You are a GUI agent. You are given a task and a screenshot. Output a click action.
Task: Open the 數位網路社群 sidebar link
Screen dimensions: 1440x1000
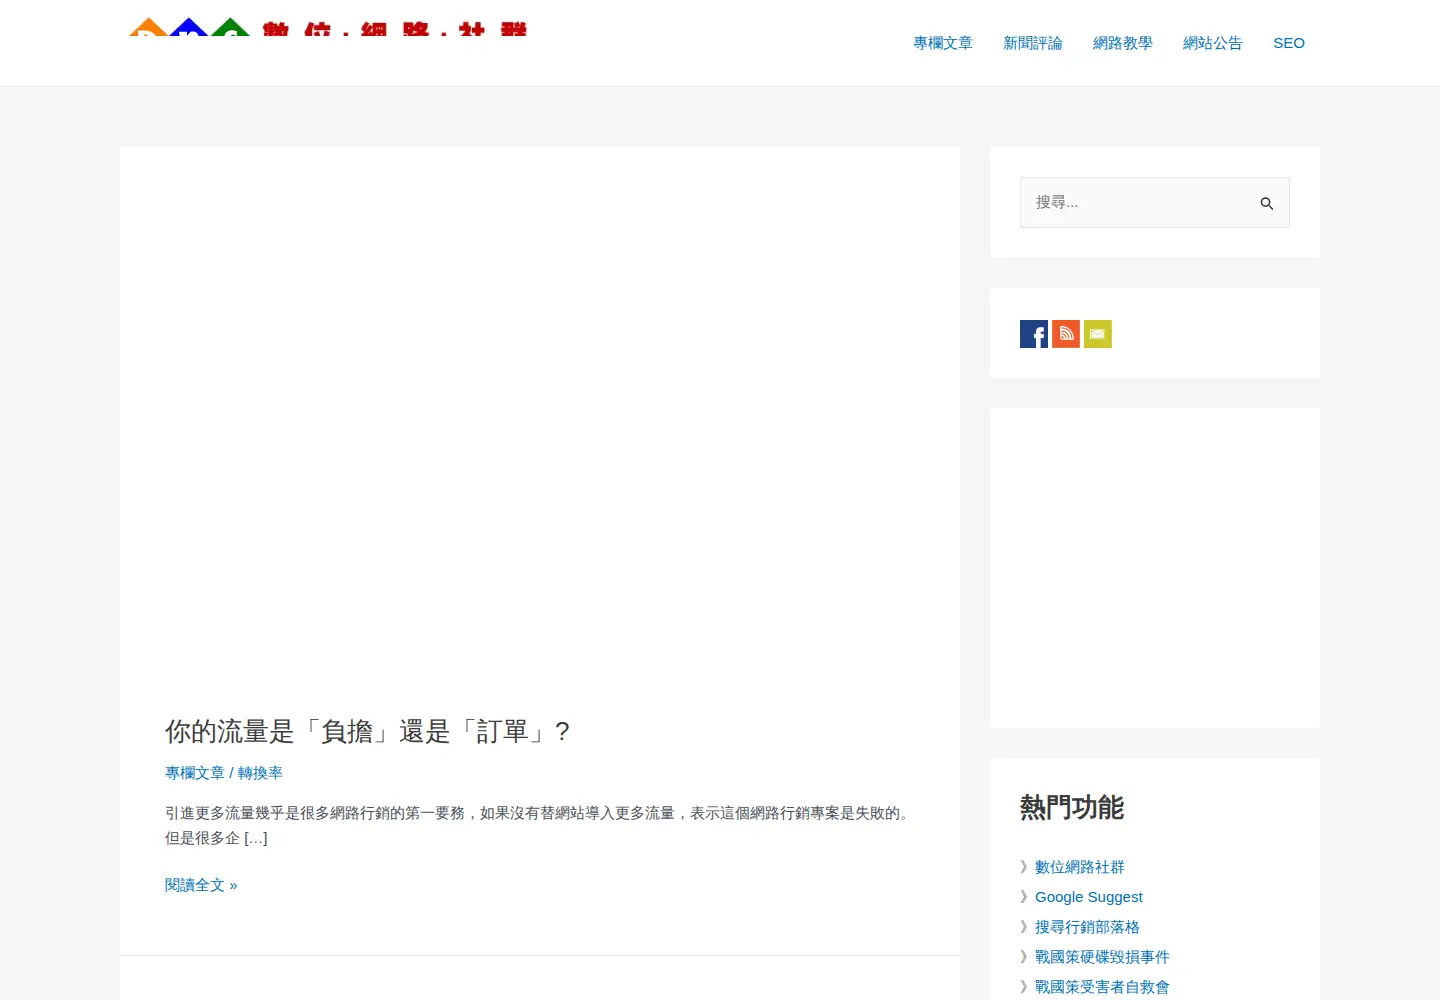pyautogui.click(x=1080, y=867)
